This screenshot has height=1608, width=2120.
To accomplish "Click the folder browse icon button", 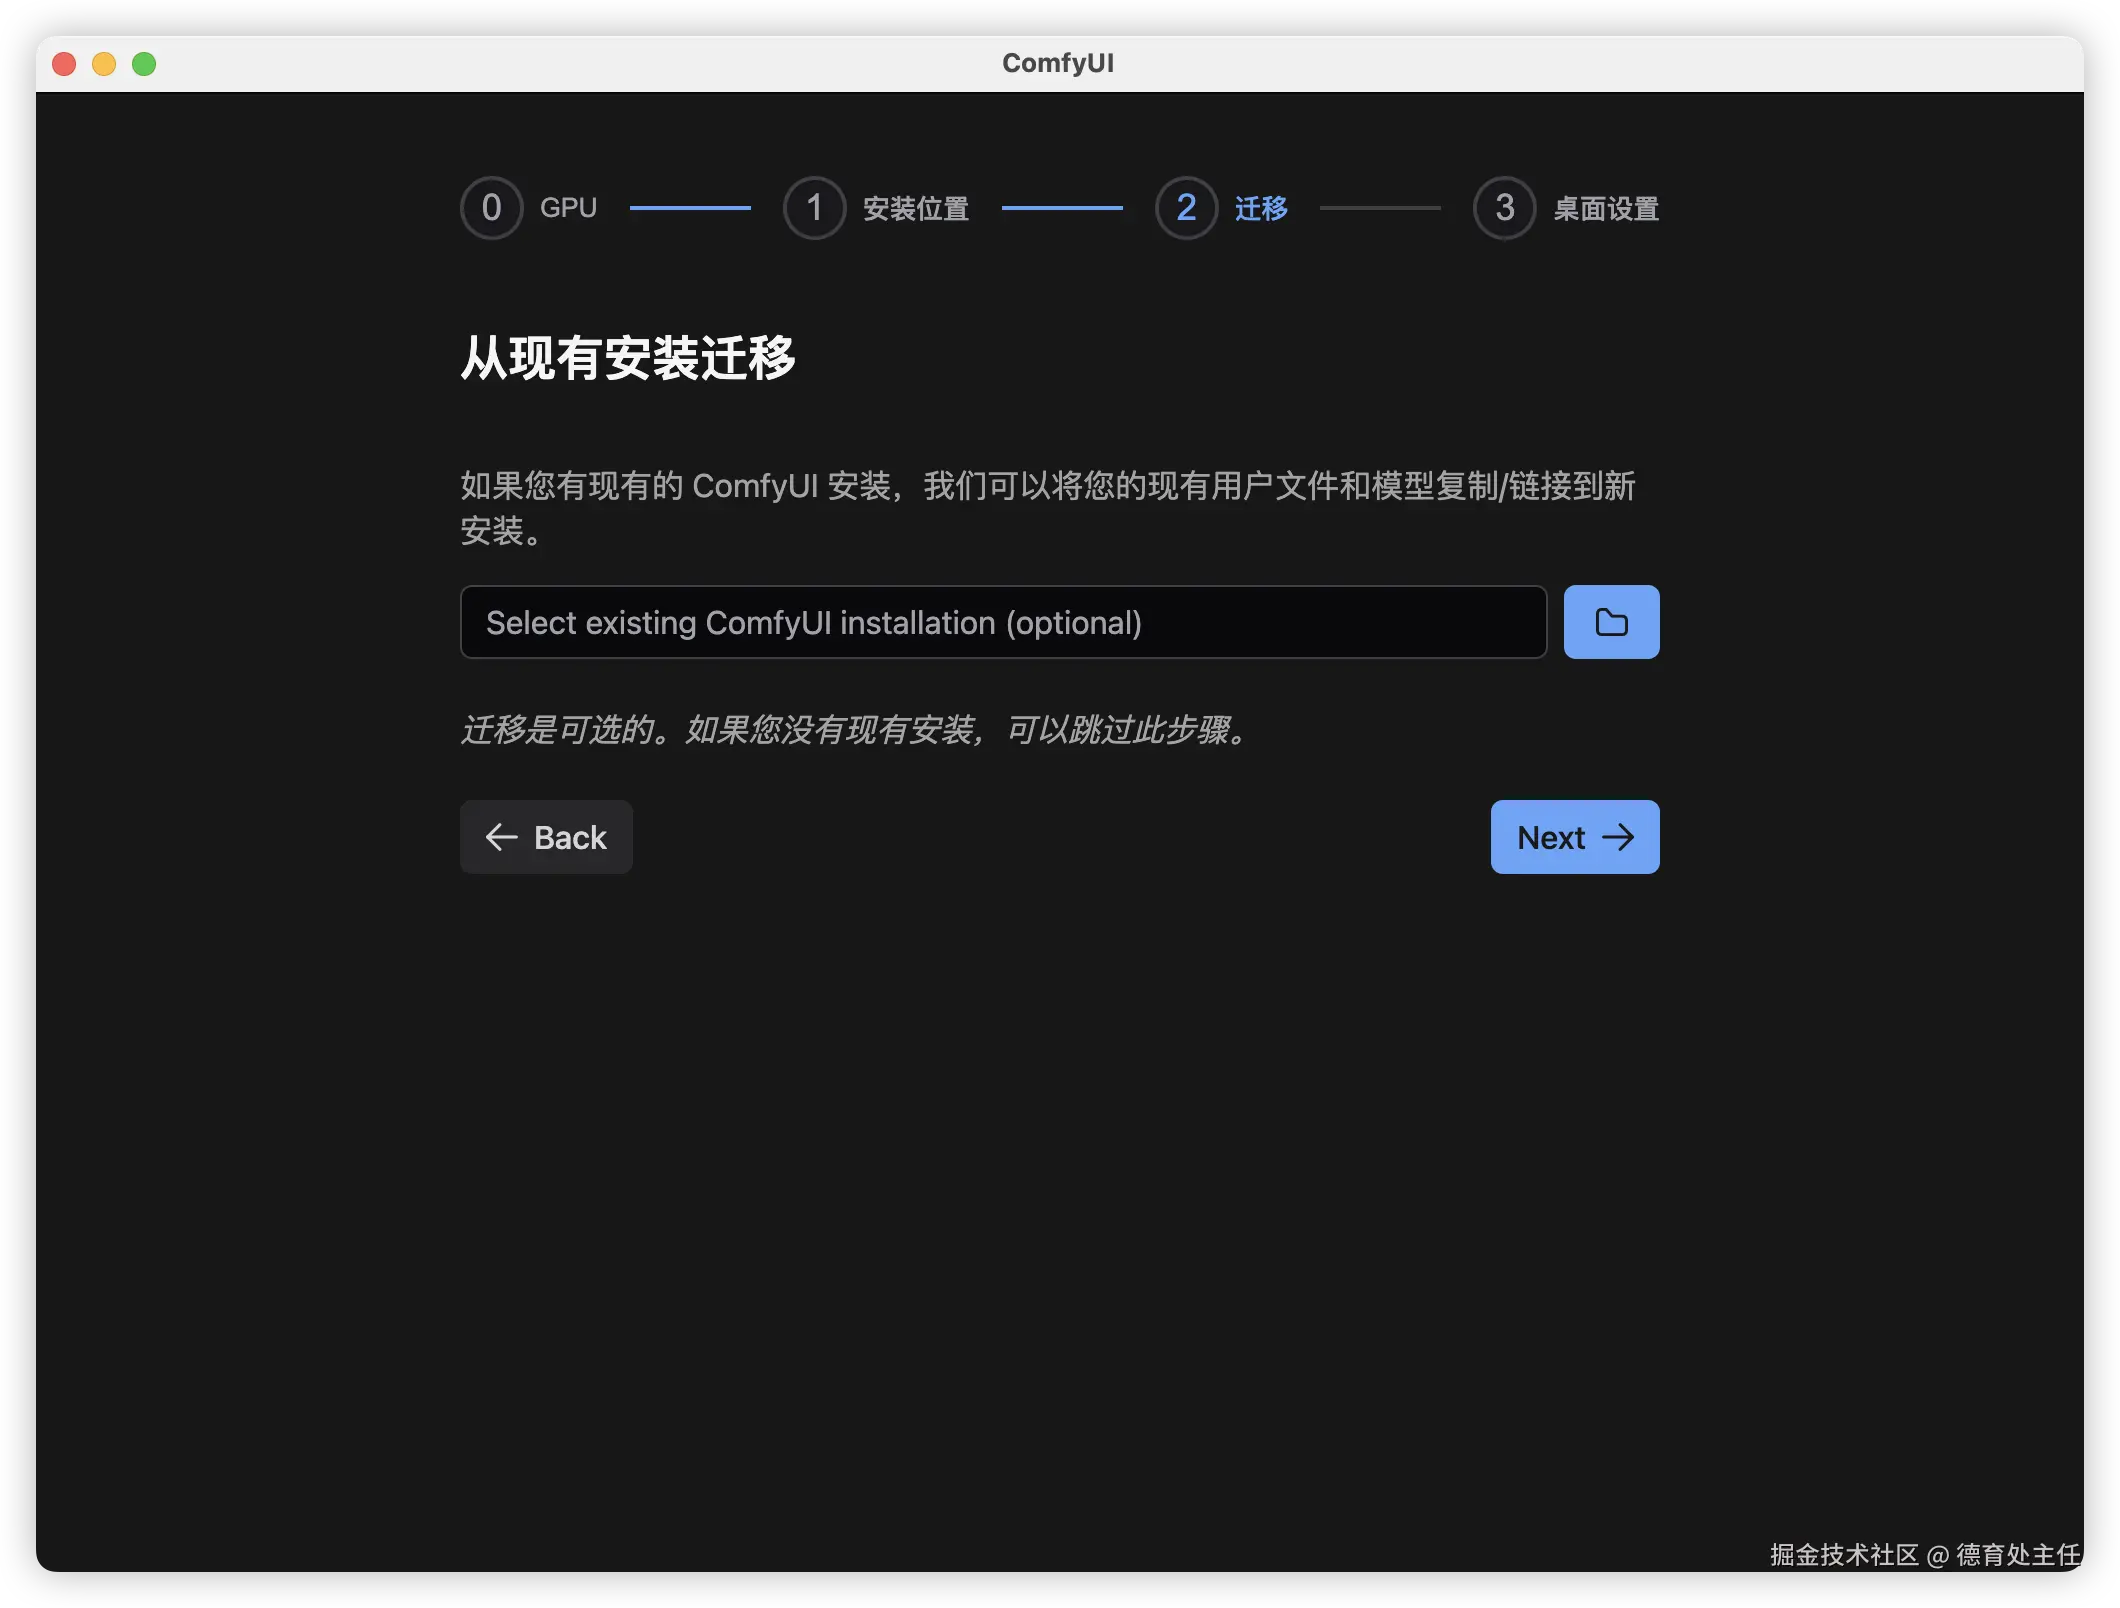I will pyautogui.click(x=1611, y=622).
